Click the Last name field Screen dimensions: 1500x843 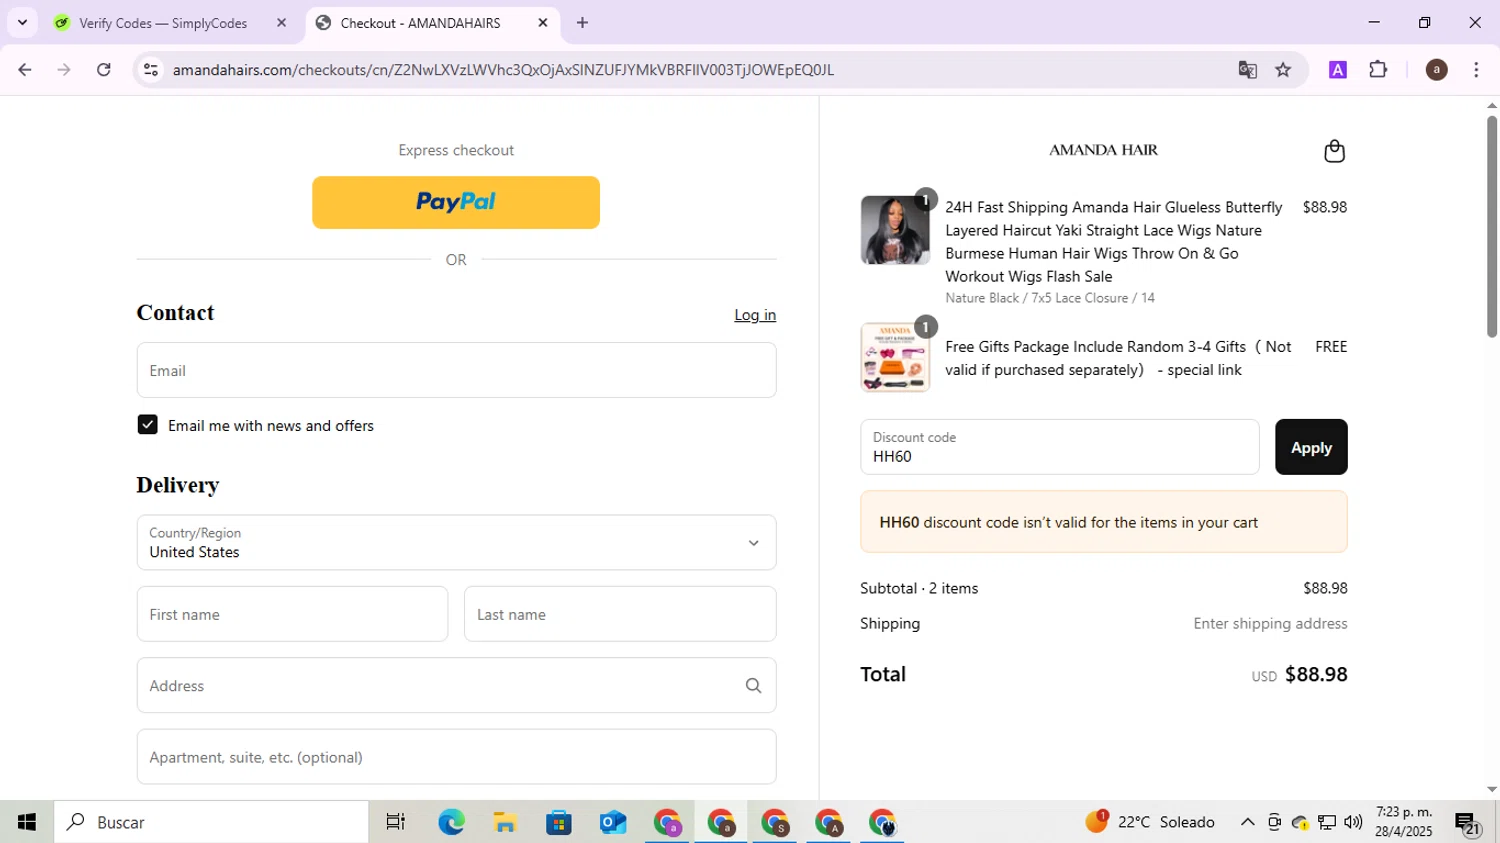coord(620,614)
